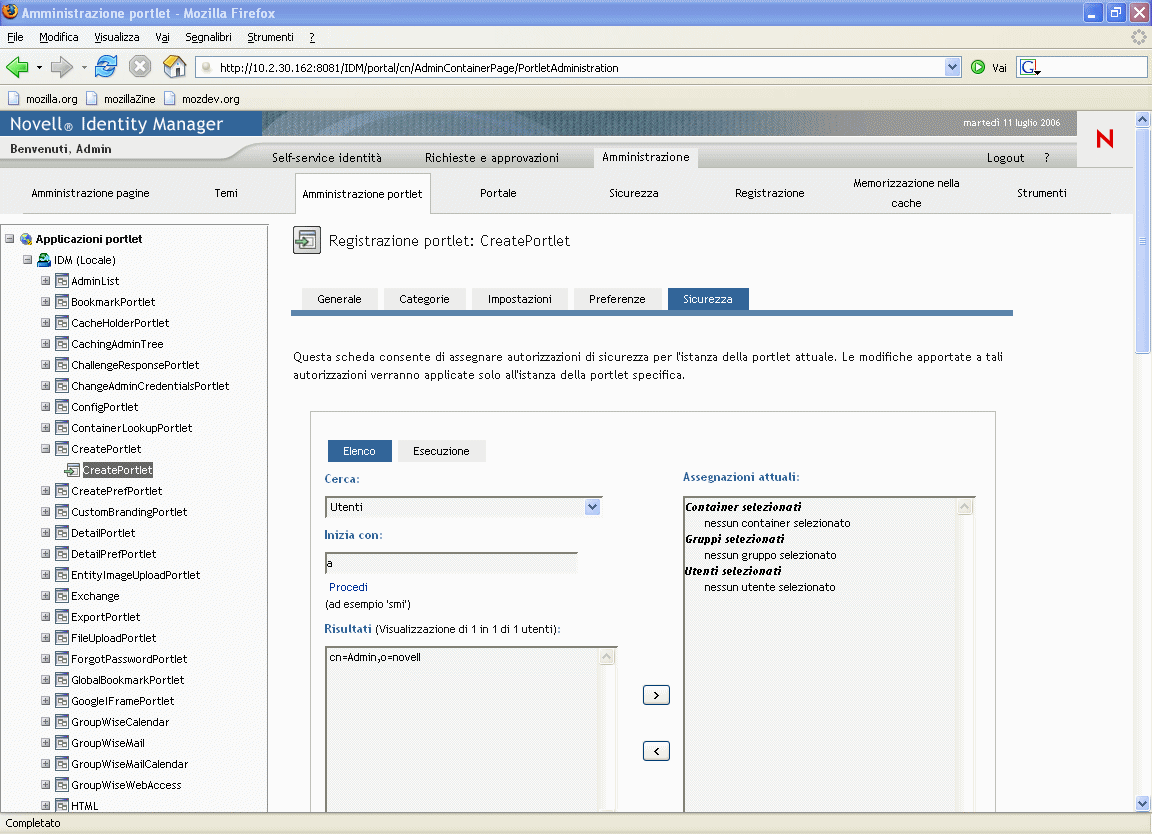Switch to the Generale tab

[x=339, y=299]
